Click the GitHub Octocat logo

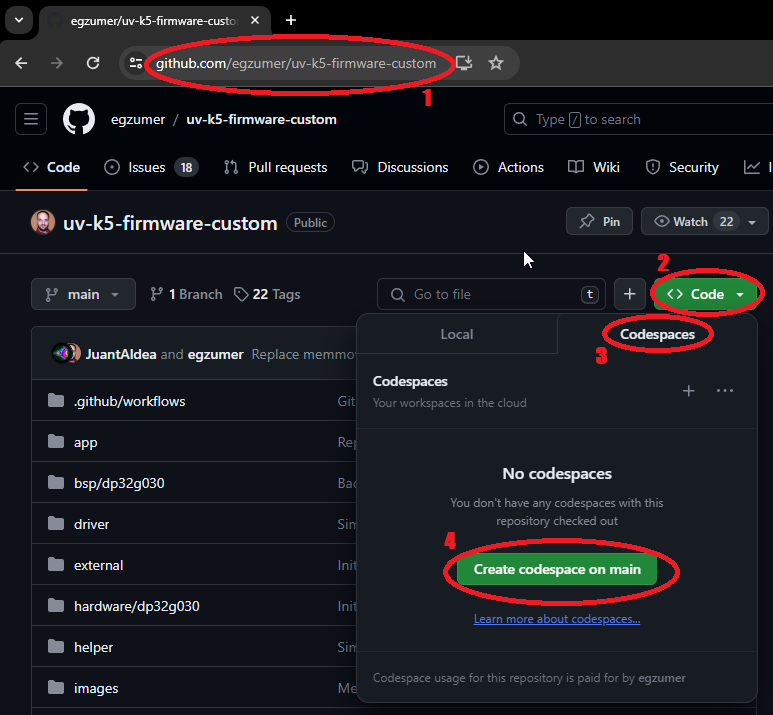pos(79,119)
